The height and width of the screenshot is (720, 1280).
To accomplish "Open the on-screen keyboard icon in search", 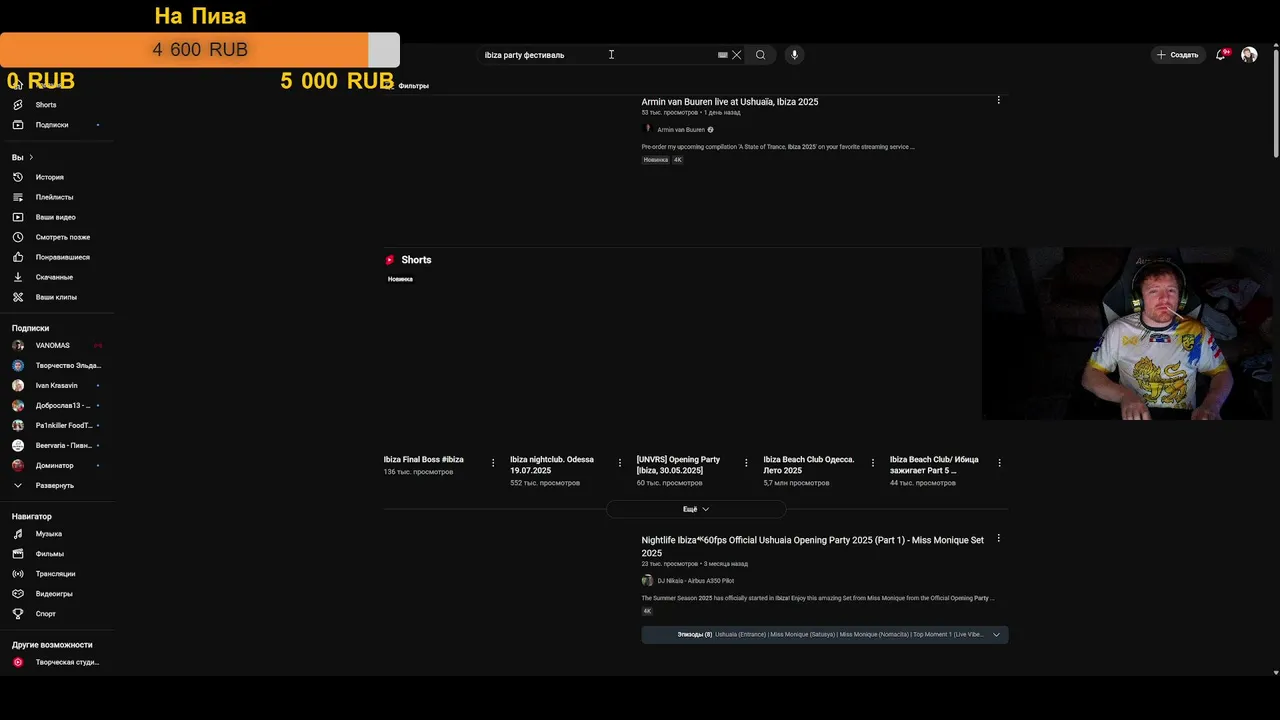I will [x=723, y=55].
